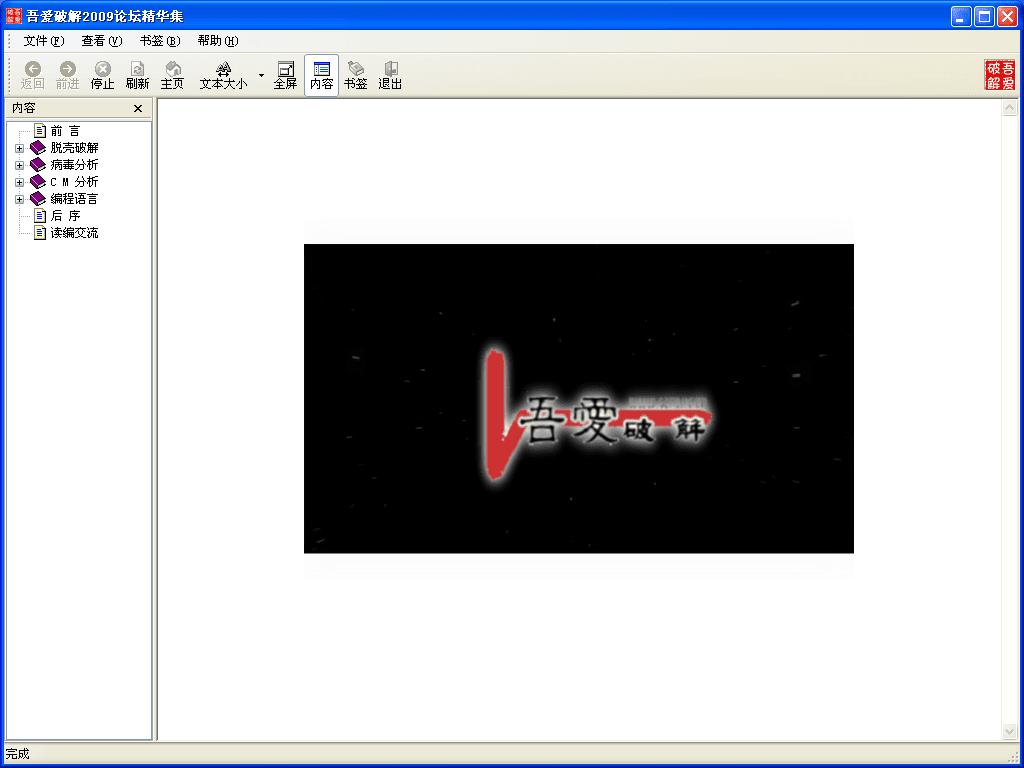Image resolution: width=1024 pixels, height=768 pixels.
Task: Open the 文件(F) menu
Action: pyautogui.click(x=44, y=41)
